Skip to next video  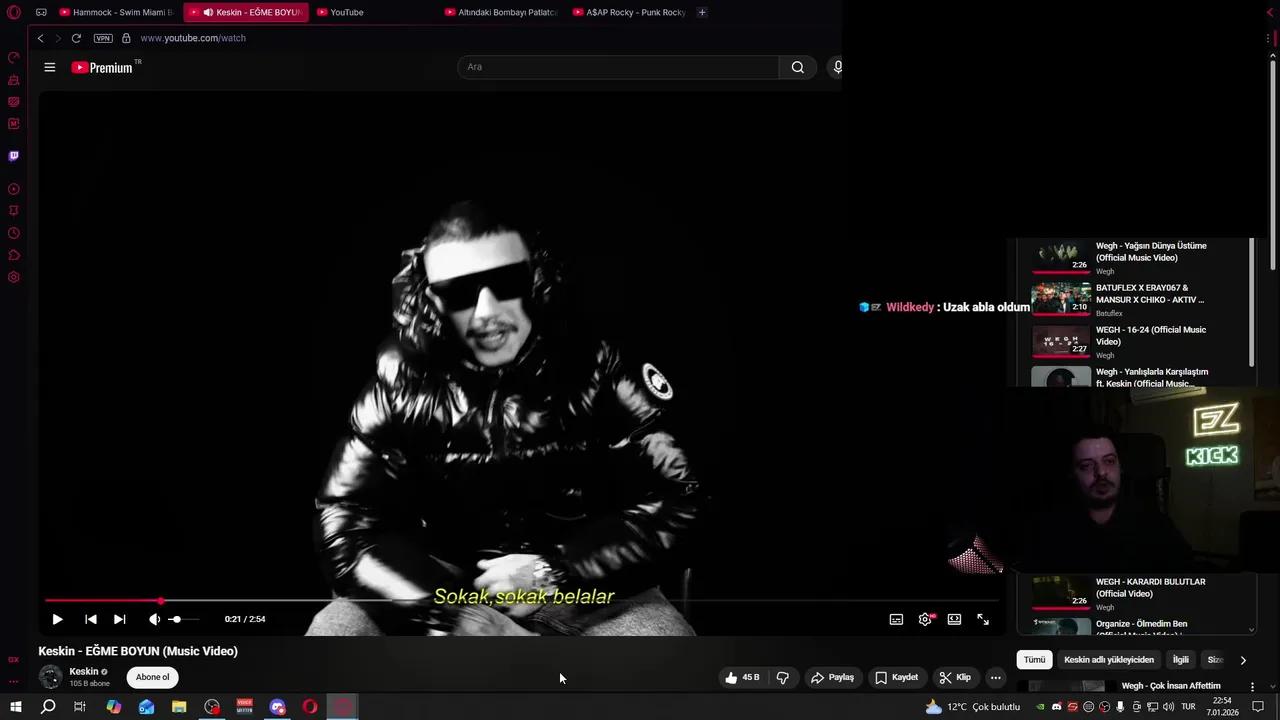point(119,619)
